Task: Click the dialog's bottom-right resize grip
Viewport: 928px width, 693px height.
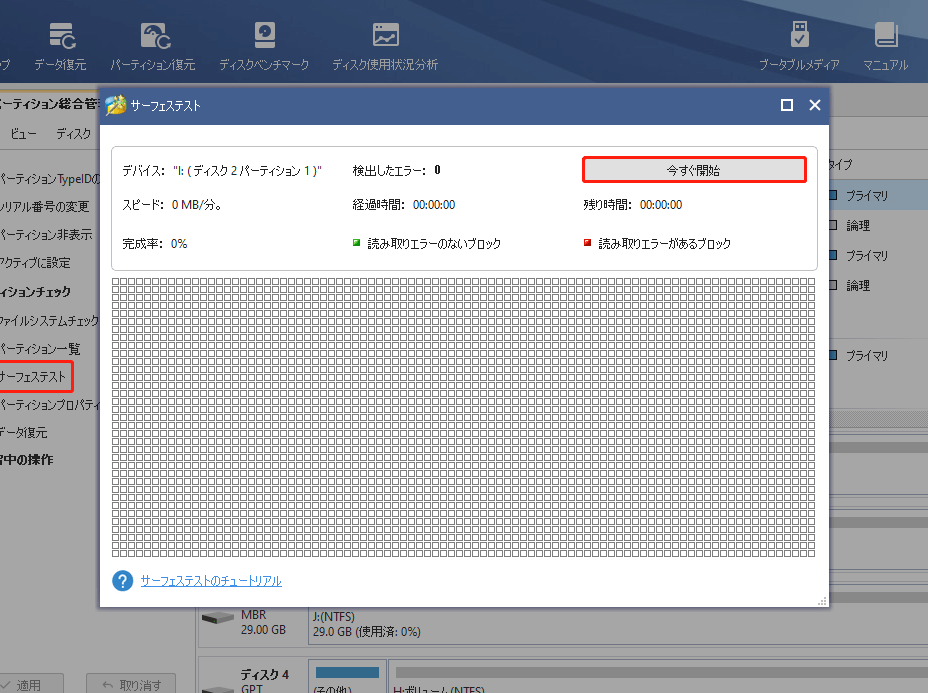Action: pyautogui.click(x=822, y=601)
